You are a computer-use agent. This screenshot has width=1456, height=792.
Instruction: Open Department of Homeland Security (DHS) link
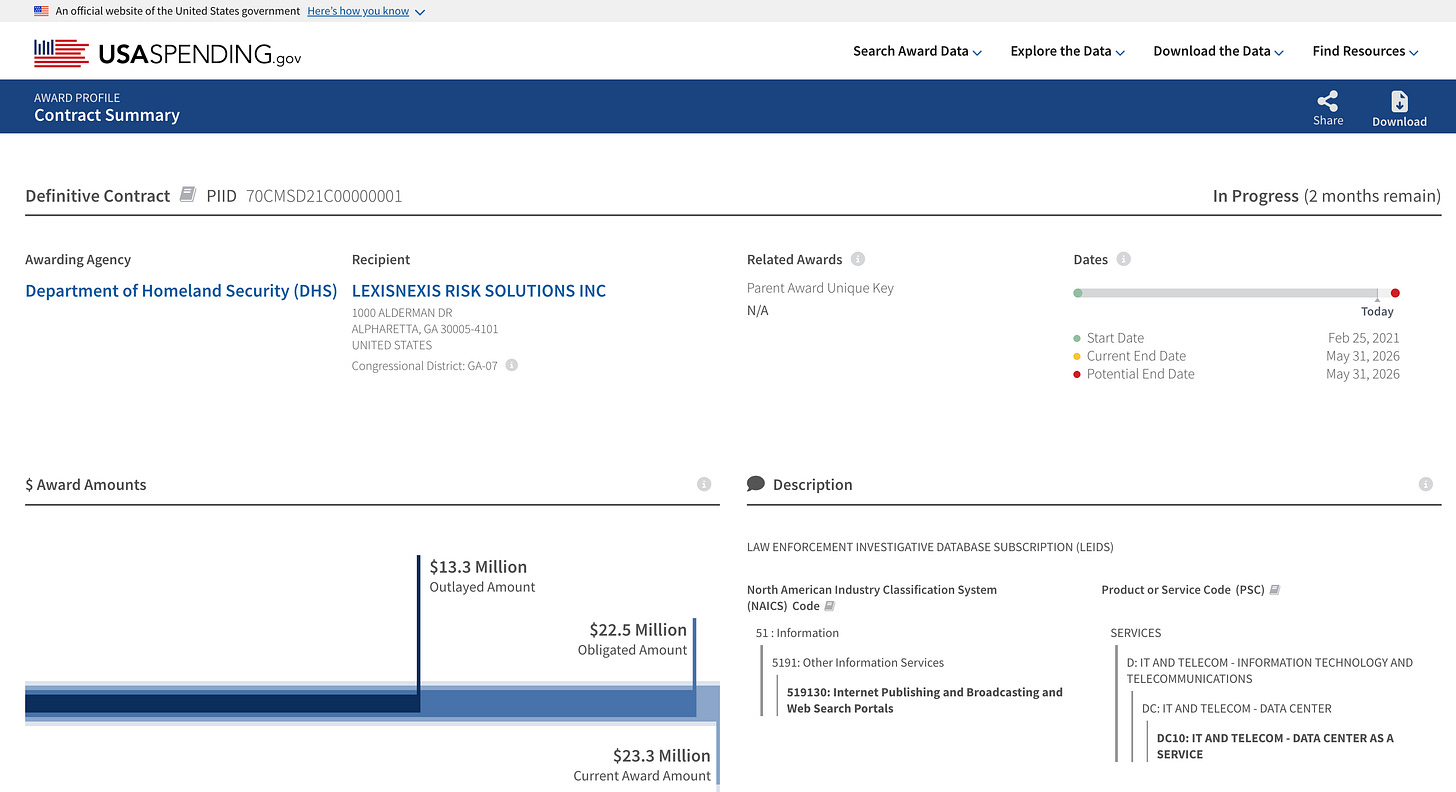click(x=181, y=291)
